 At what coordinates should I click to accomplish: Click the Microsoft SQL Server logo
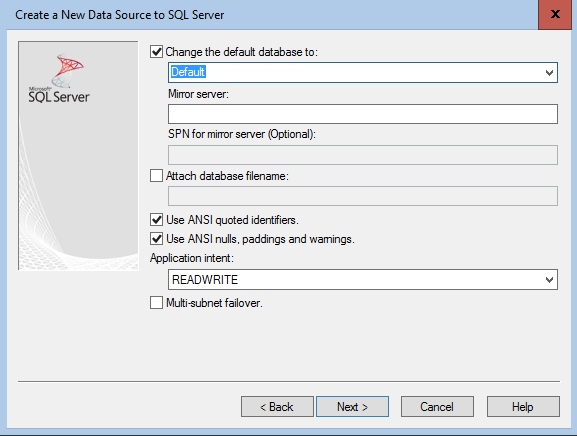(x=59, y=78)
